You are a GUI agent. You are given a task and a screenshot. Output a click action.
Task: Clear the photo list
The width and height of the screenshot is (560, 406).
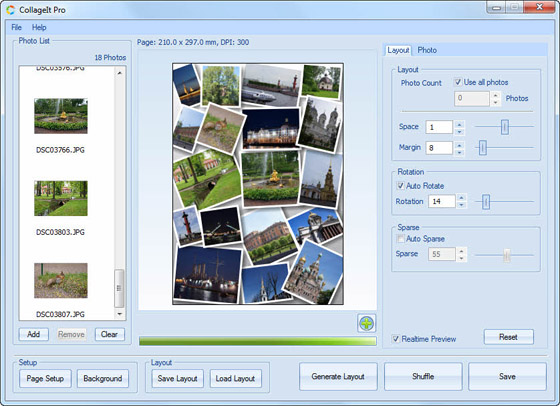tap(109, 334)
